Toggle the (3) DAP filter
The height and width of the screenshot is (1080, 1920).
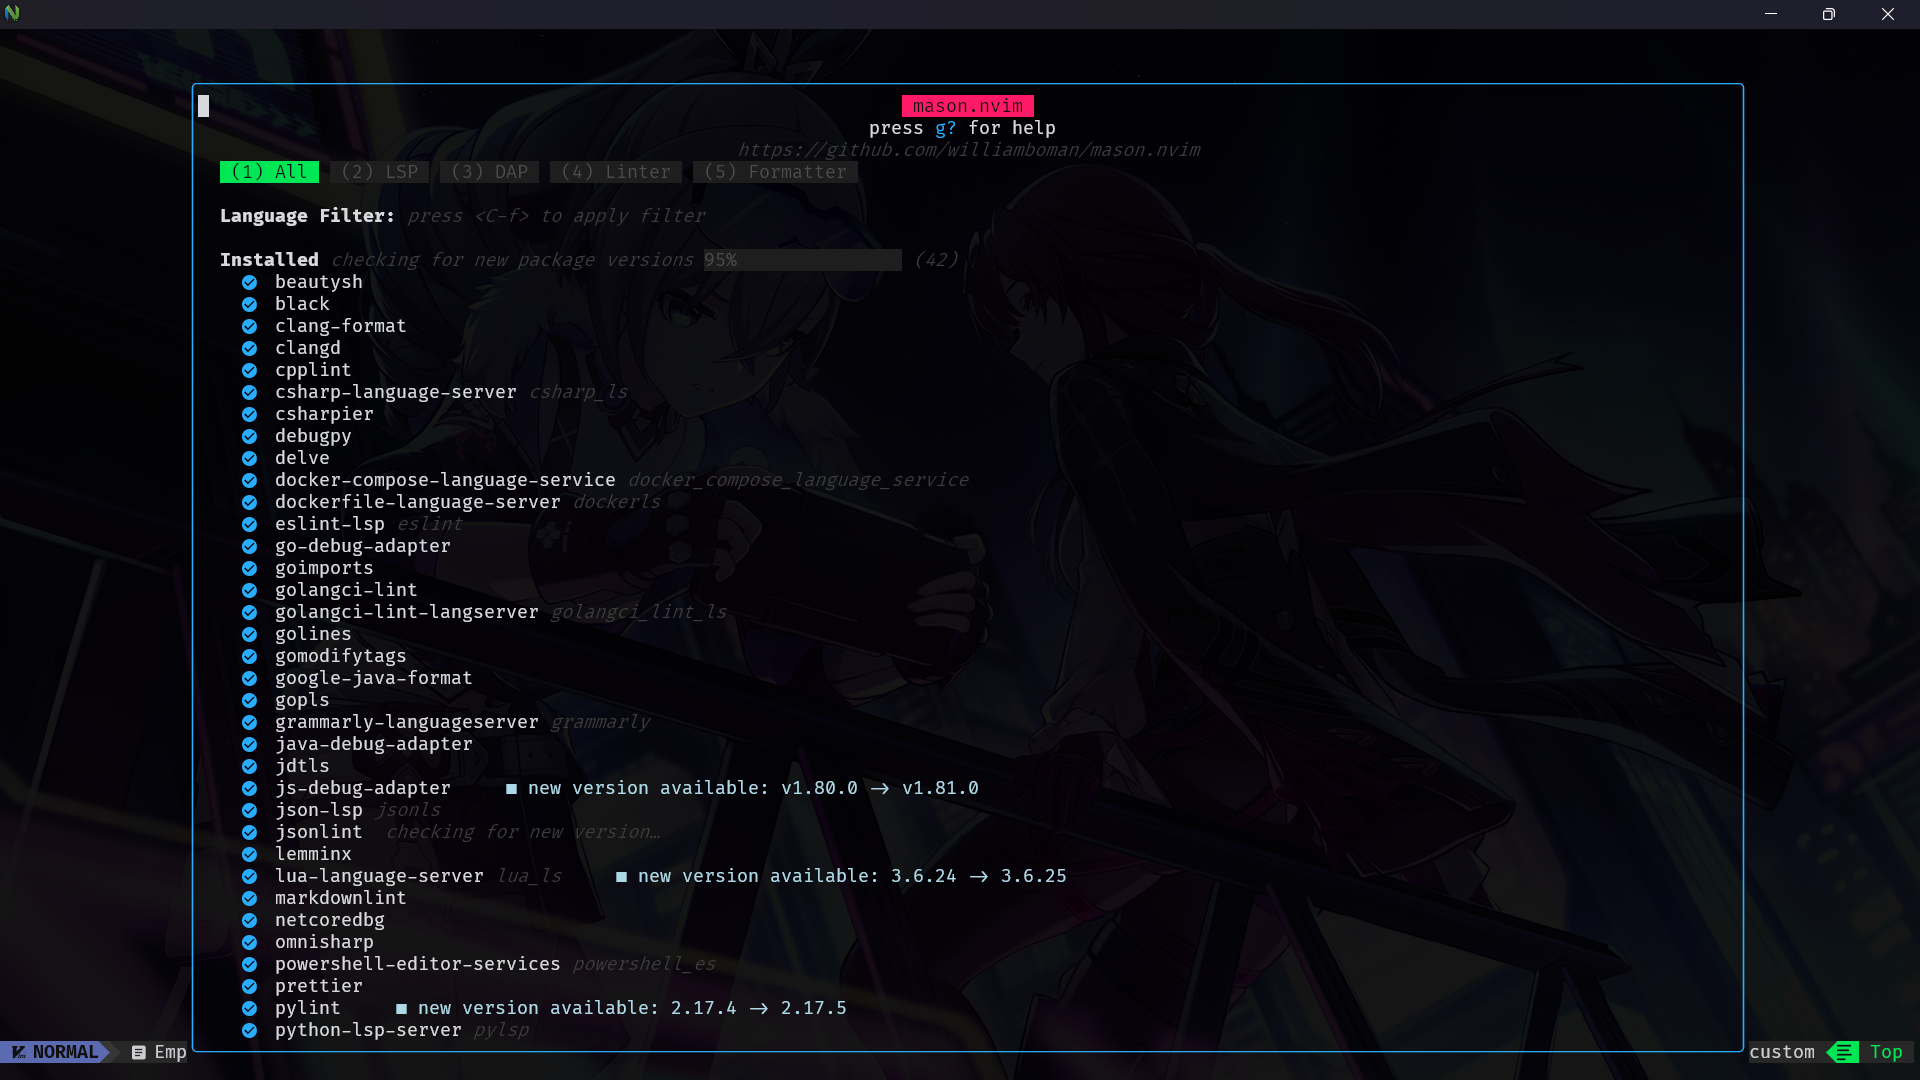489,171
